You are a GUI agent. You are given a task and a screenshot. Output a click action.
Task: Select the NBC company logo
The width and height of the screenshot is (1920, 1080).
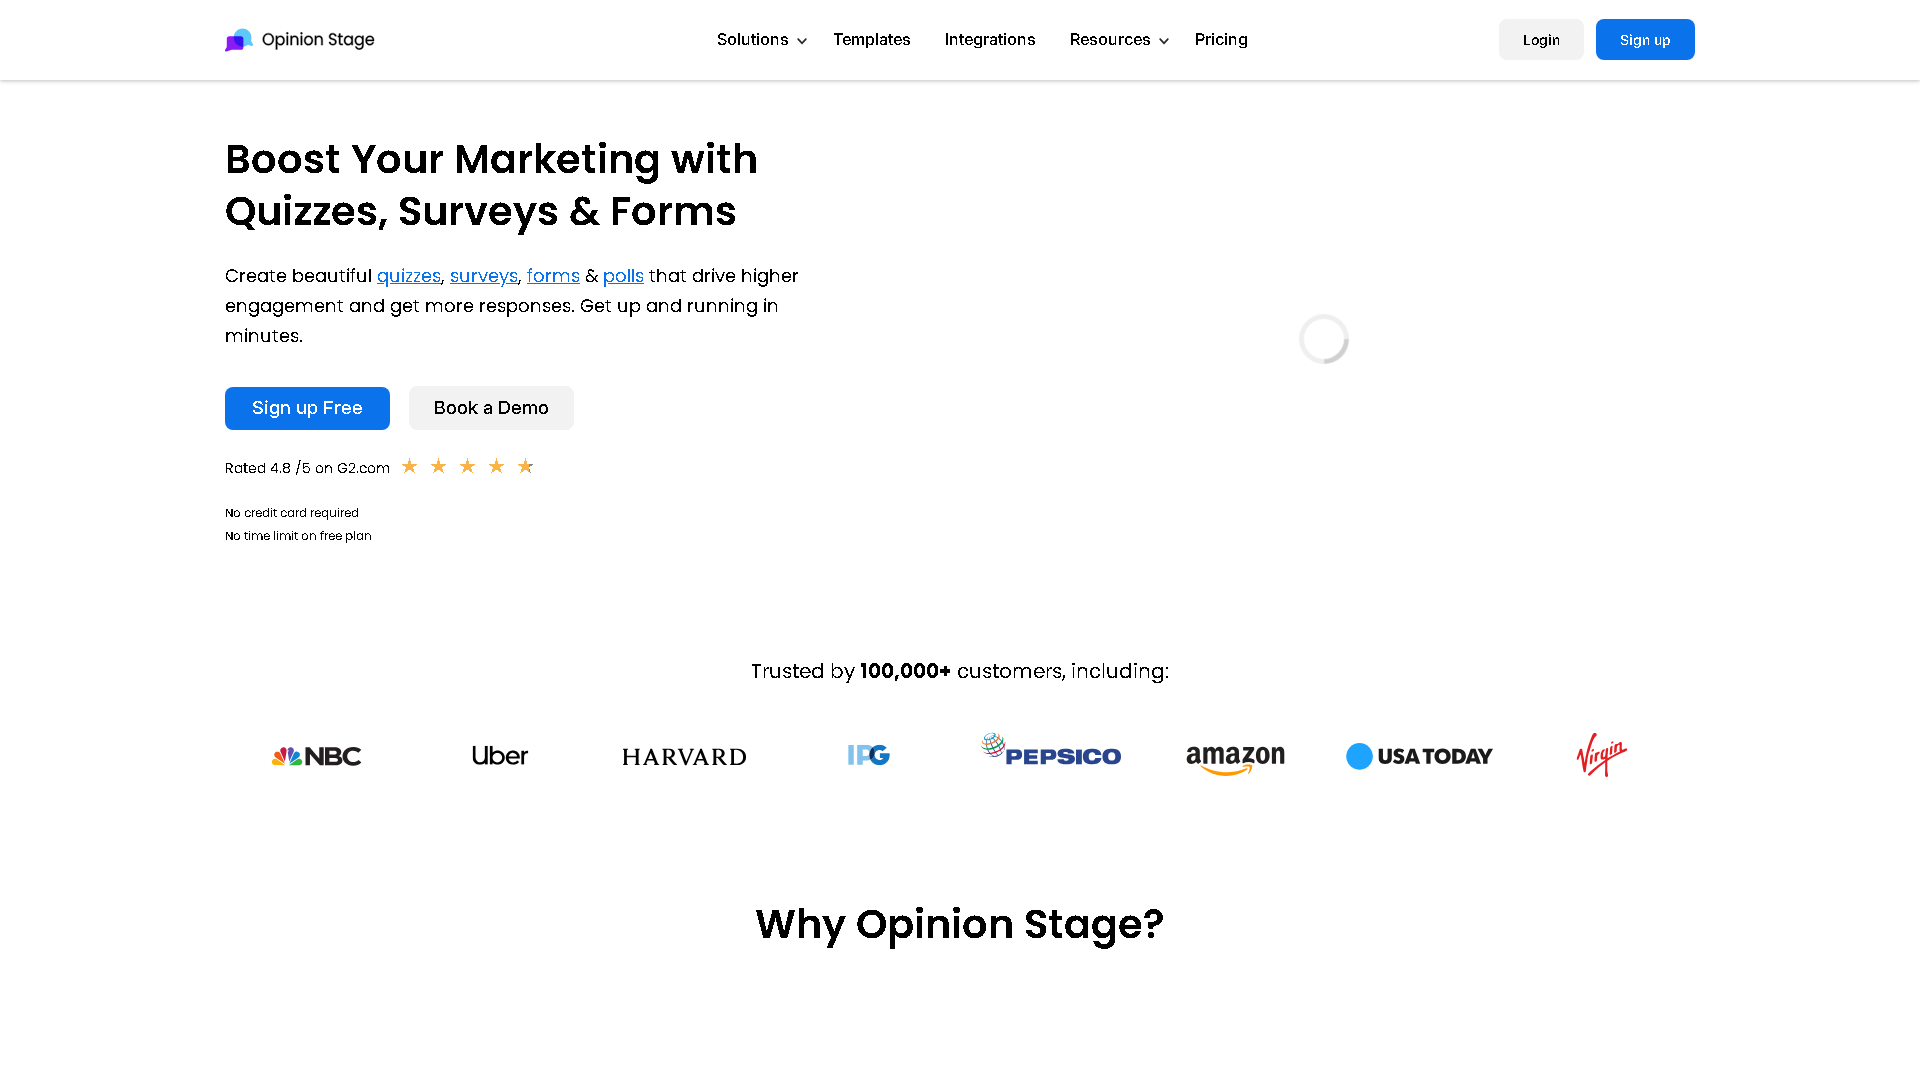[x=316, y=756]
